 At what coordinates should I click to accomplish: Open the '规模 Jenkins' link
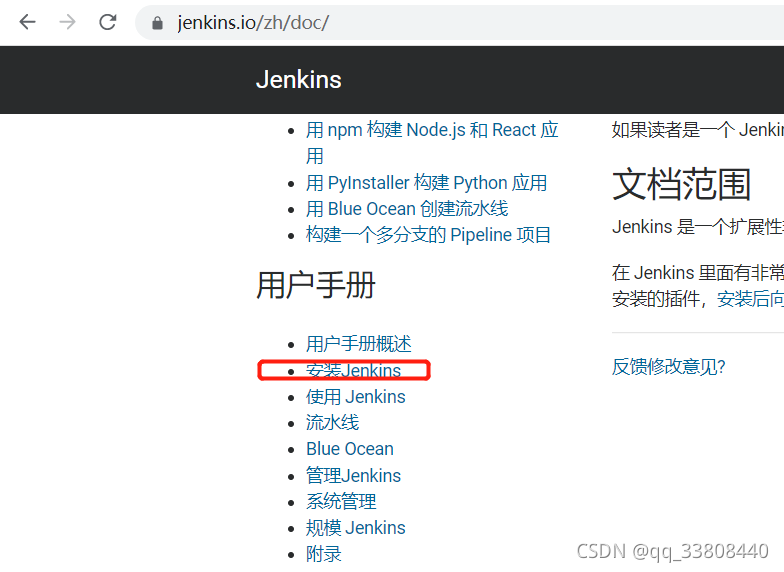(x=356, y=528)
